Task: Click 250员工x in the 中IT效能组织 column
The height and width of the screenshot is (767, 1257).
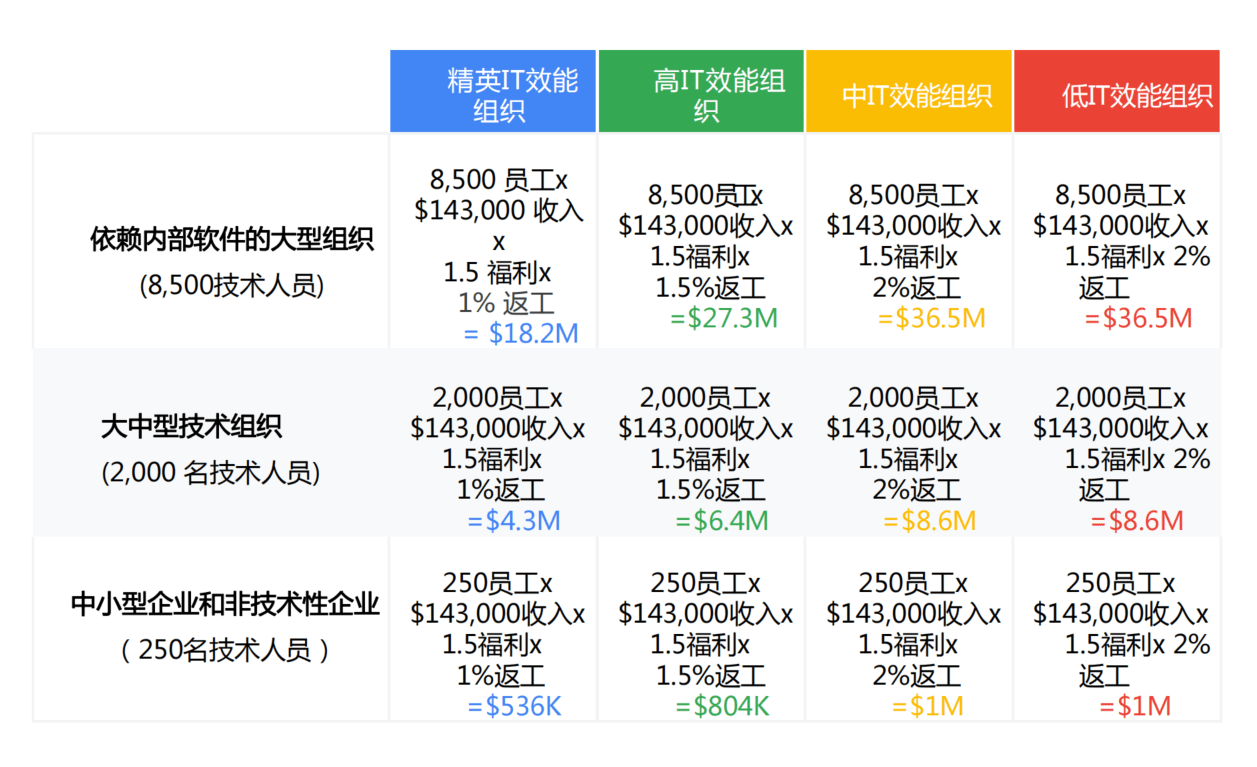Action: [913, 583]
